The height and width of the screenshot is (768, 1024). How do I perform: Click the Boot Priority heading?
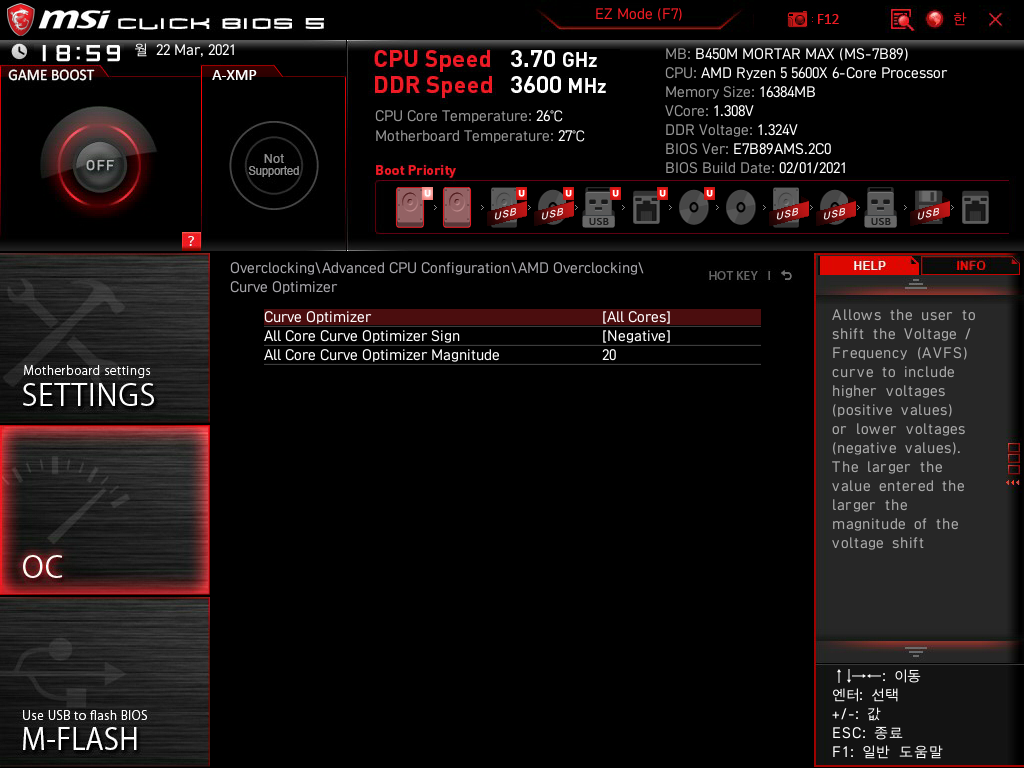pyautogui.click(x=415, y=170)
